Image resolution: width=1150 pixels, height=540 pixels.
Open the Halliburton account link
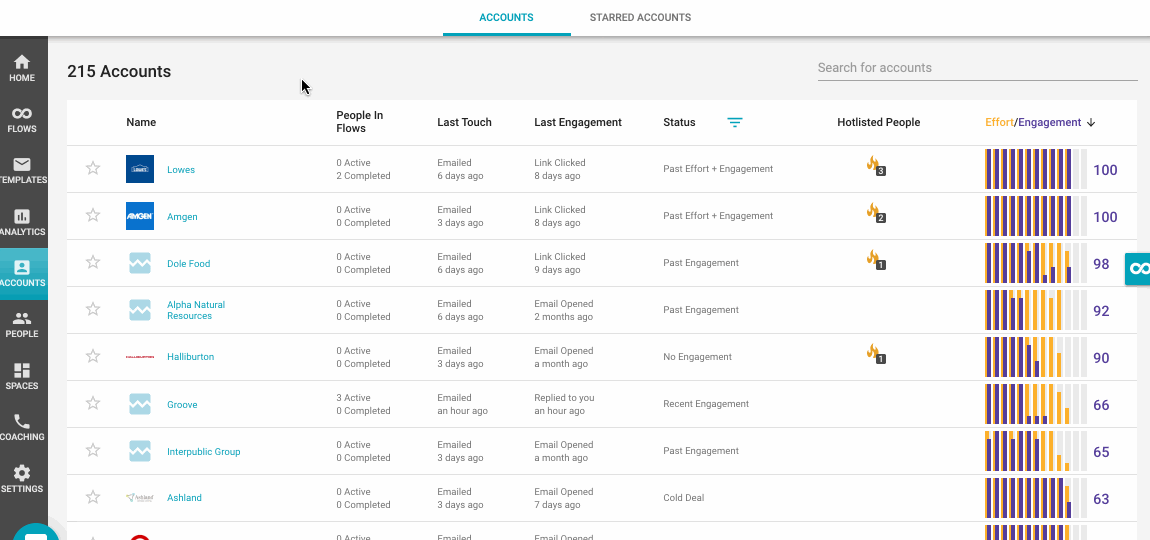pos(191,357)
